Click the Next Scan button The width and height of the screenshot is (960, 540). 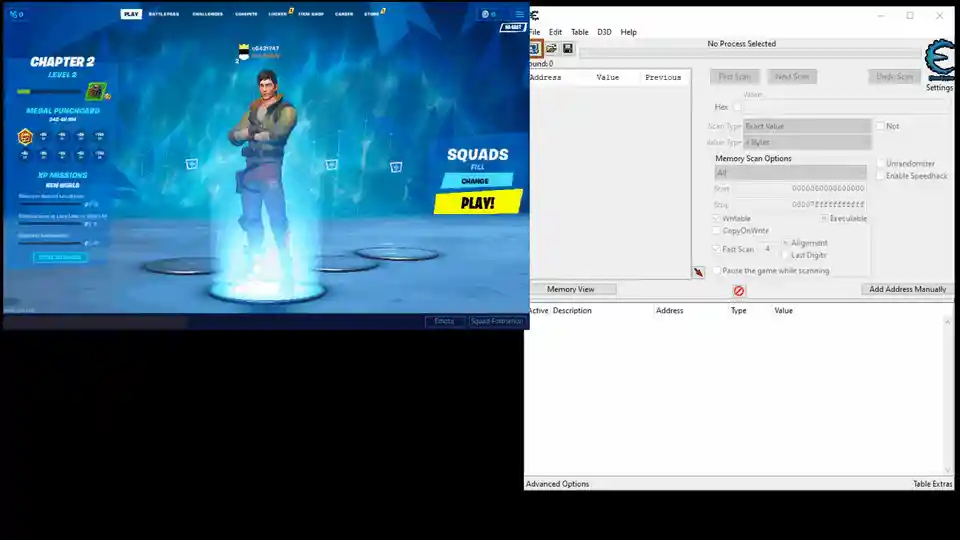coord(792,77)
